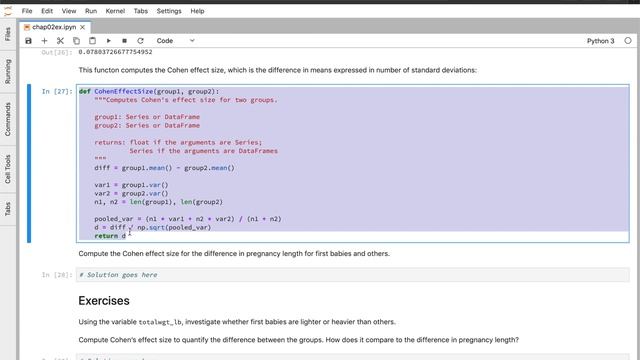Save the notebook with the disk icon
The height and width of the screenshot is (360, 640).
coord(28,41)
